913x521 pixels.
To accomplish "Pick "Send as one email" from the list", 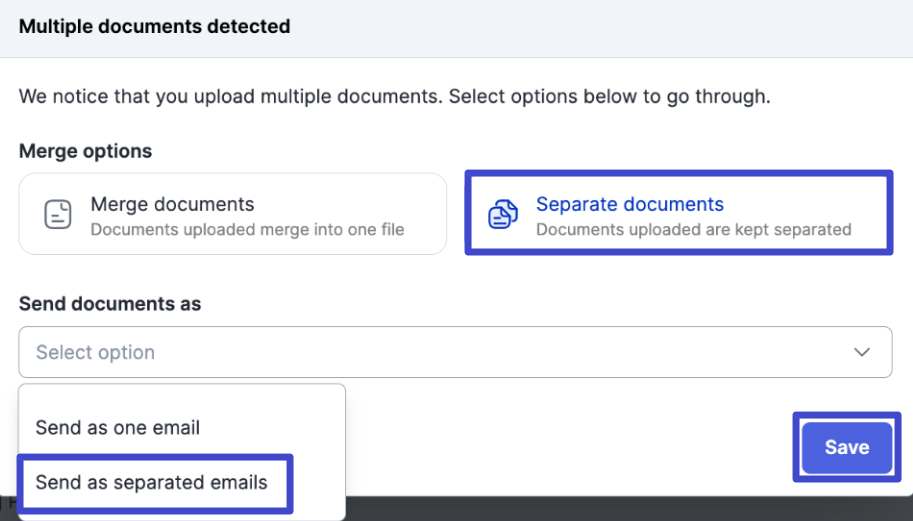I will [118, 427].
